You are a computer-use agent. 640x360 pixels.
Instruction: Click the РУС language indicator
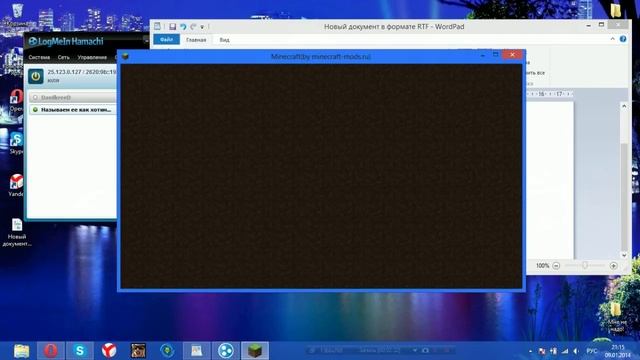coord(591,351)
